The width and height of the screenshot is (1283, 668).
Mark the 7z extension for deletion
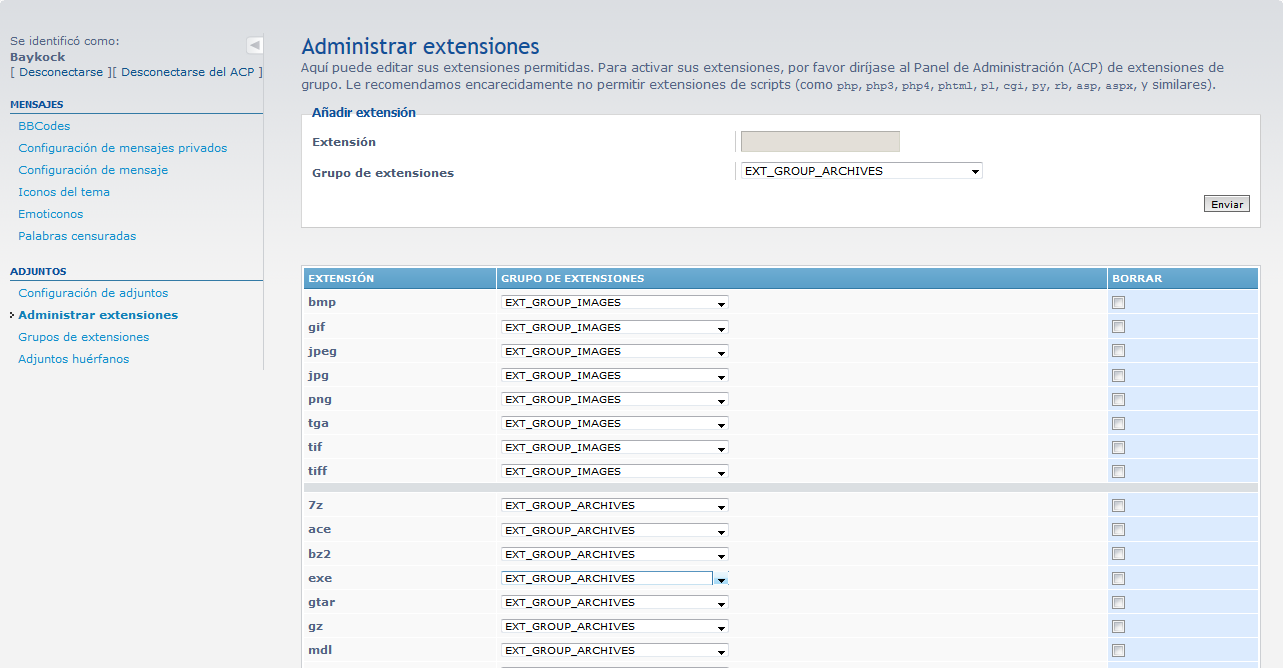pos(1118,506)
